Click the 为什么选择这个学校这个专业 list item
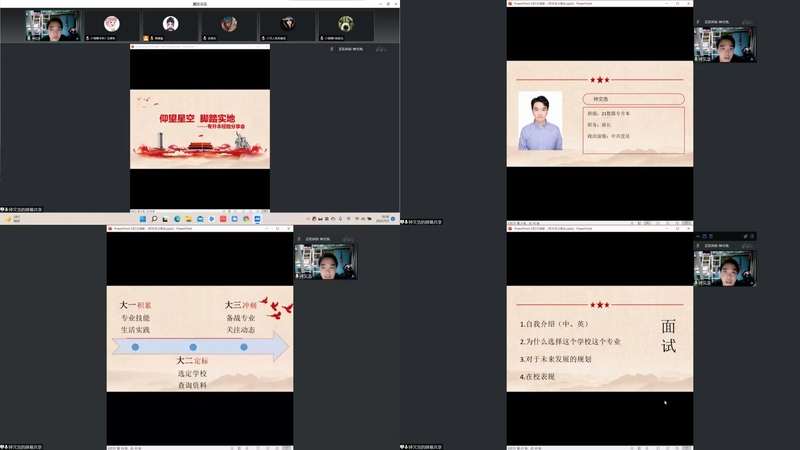800x450 pixels. [x=572, y=342]
